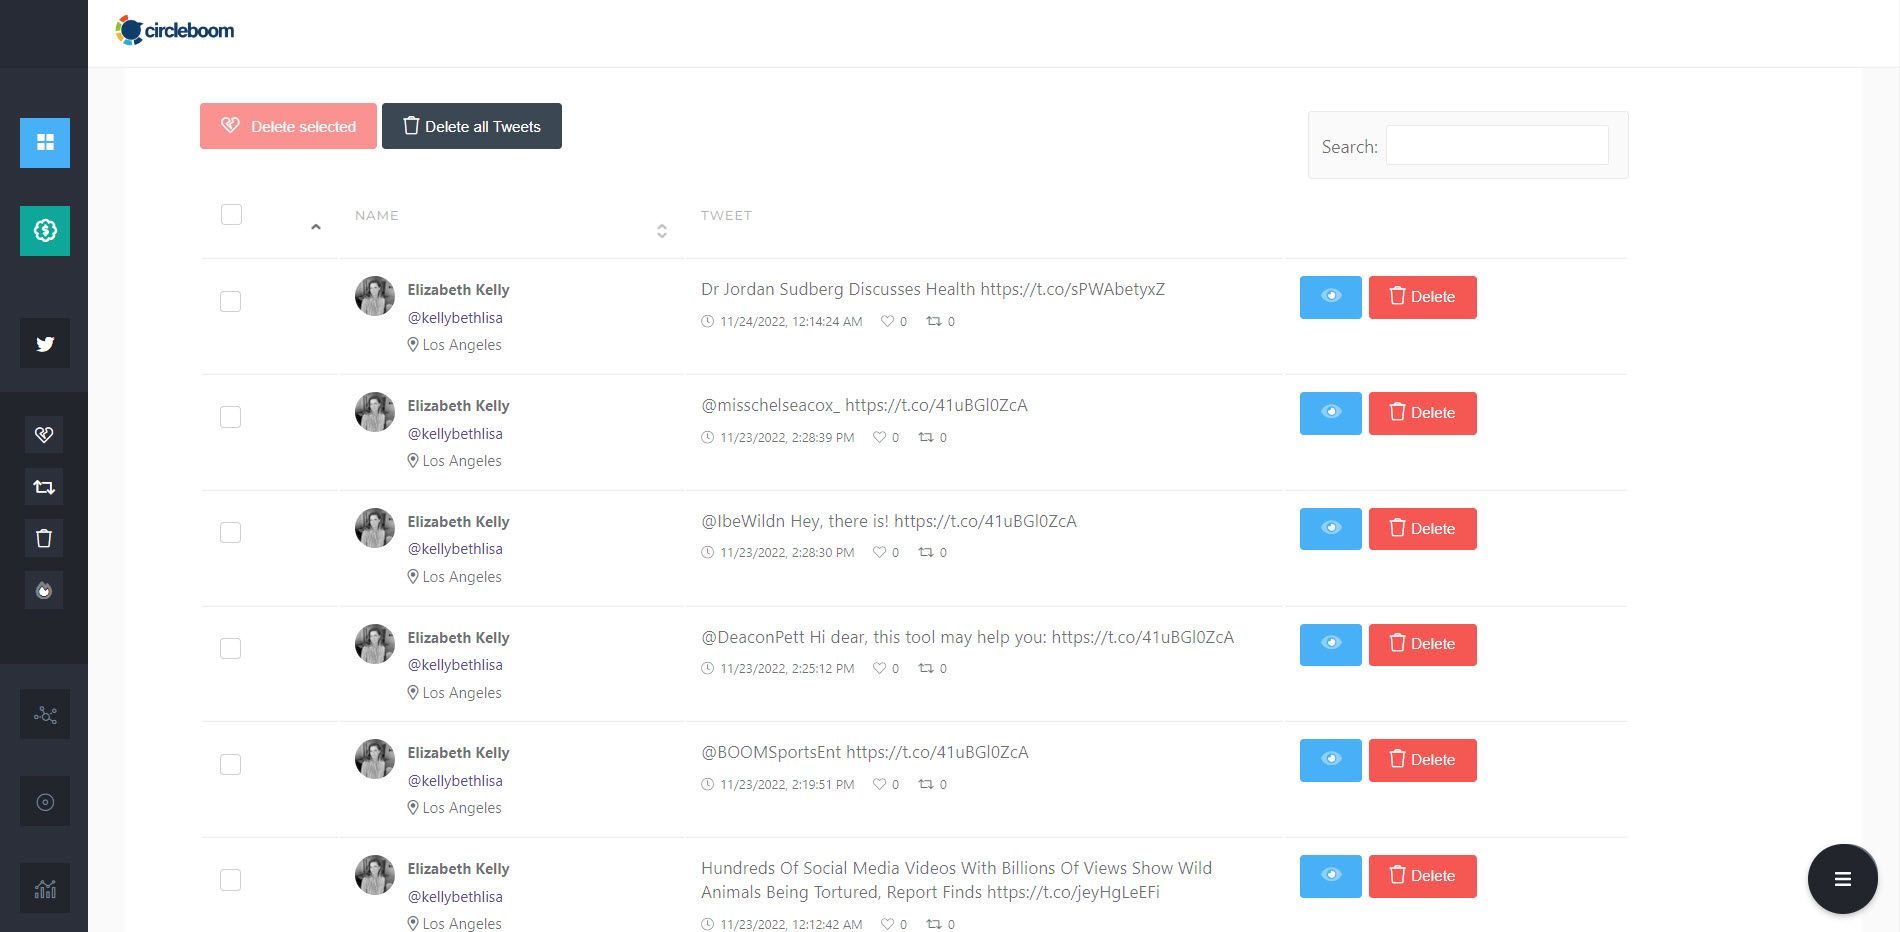Image resolution: width=1900 pixels, height=932 pixels.
Task: Delete the Hundreds Of Social Media Videos tweet
Action: pos(1422,876)
